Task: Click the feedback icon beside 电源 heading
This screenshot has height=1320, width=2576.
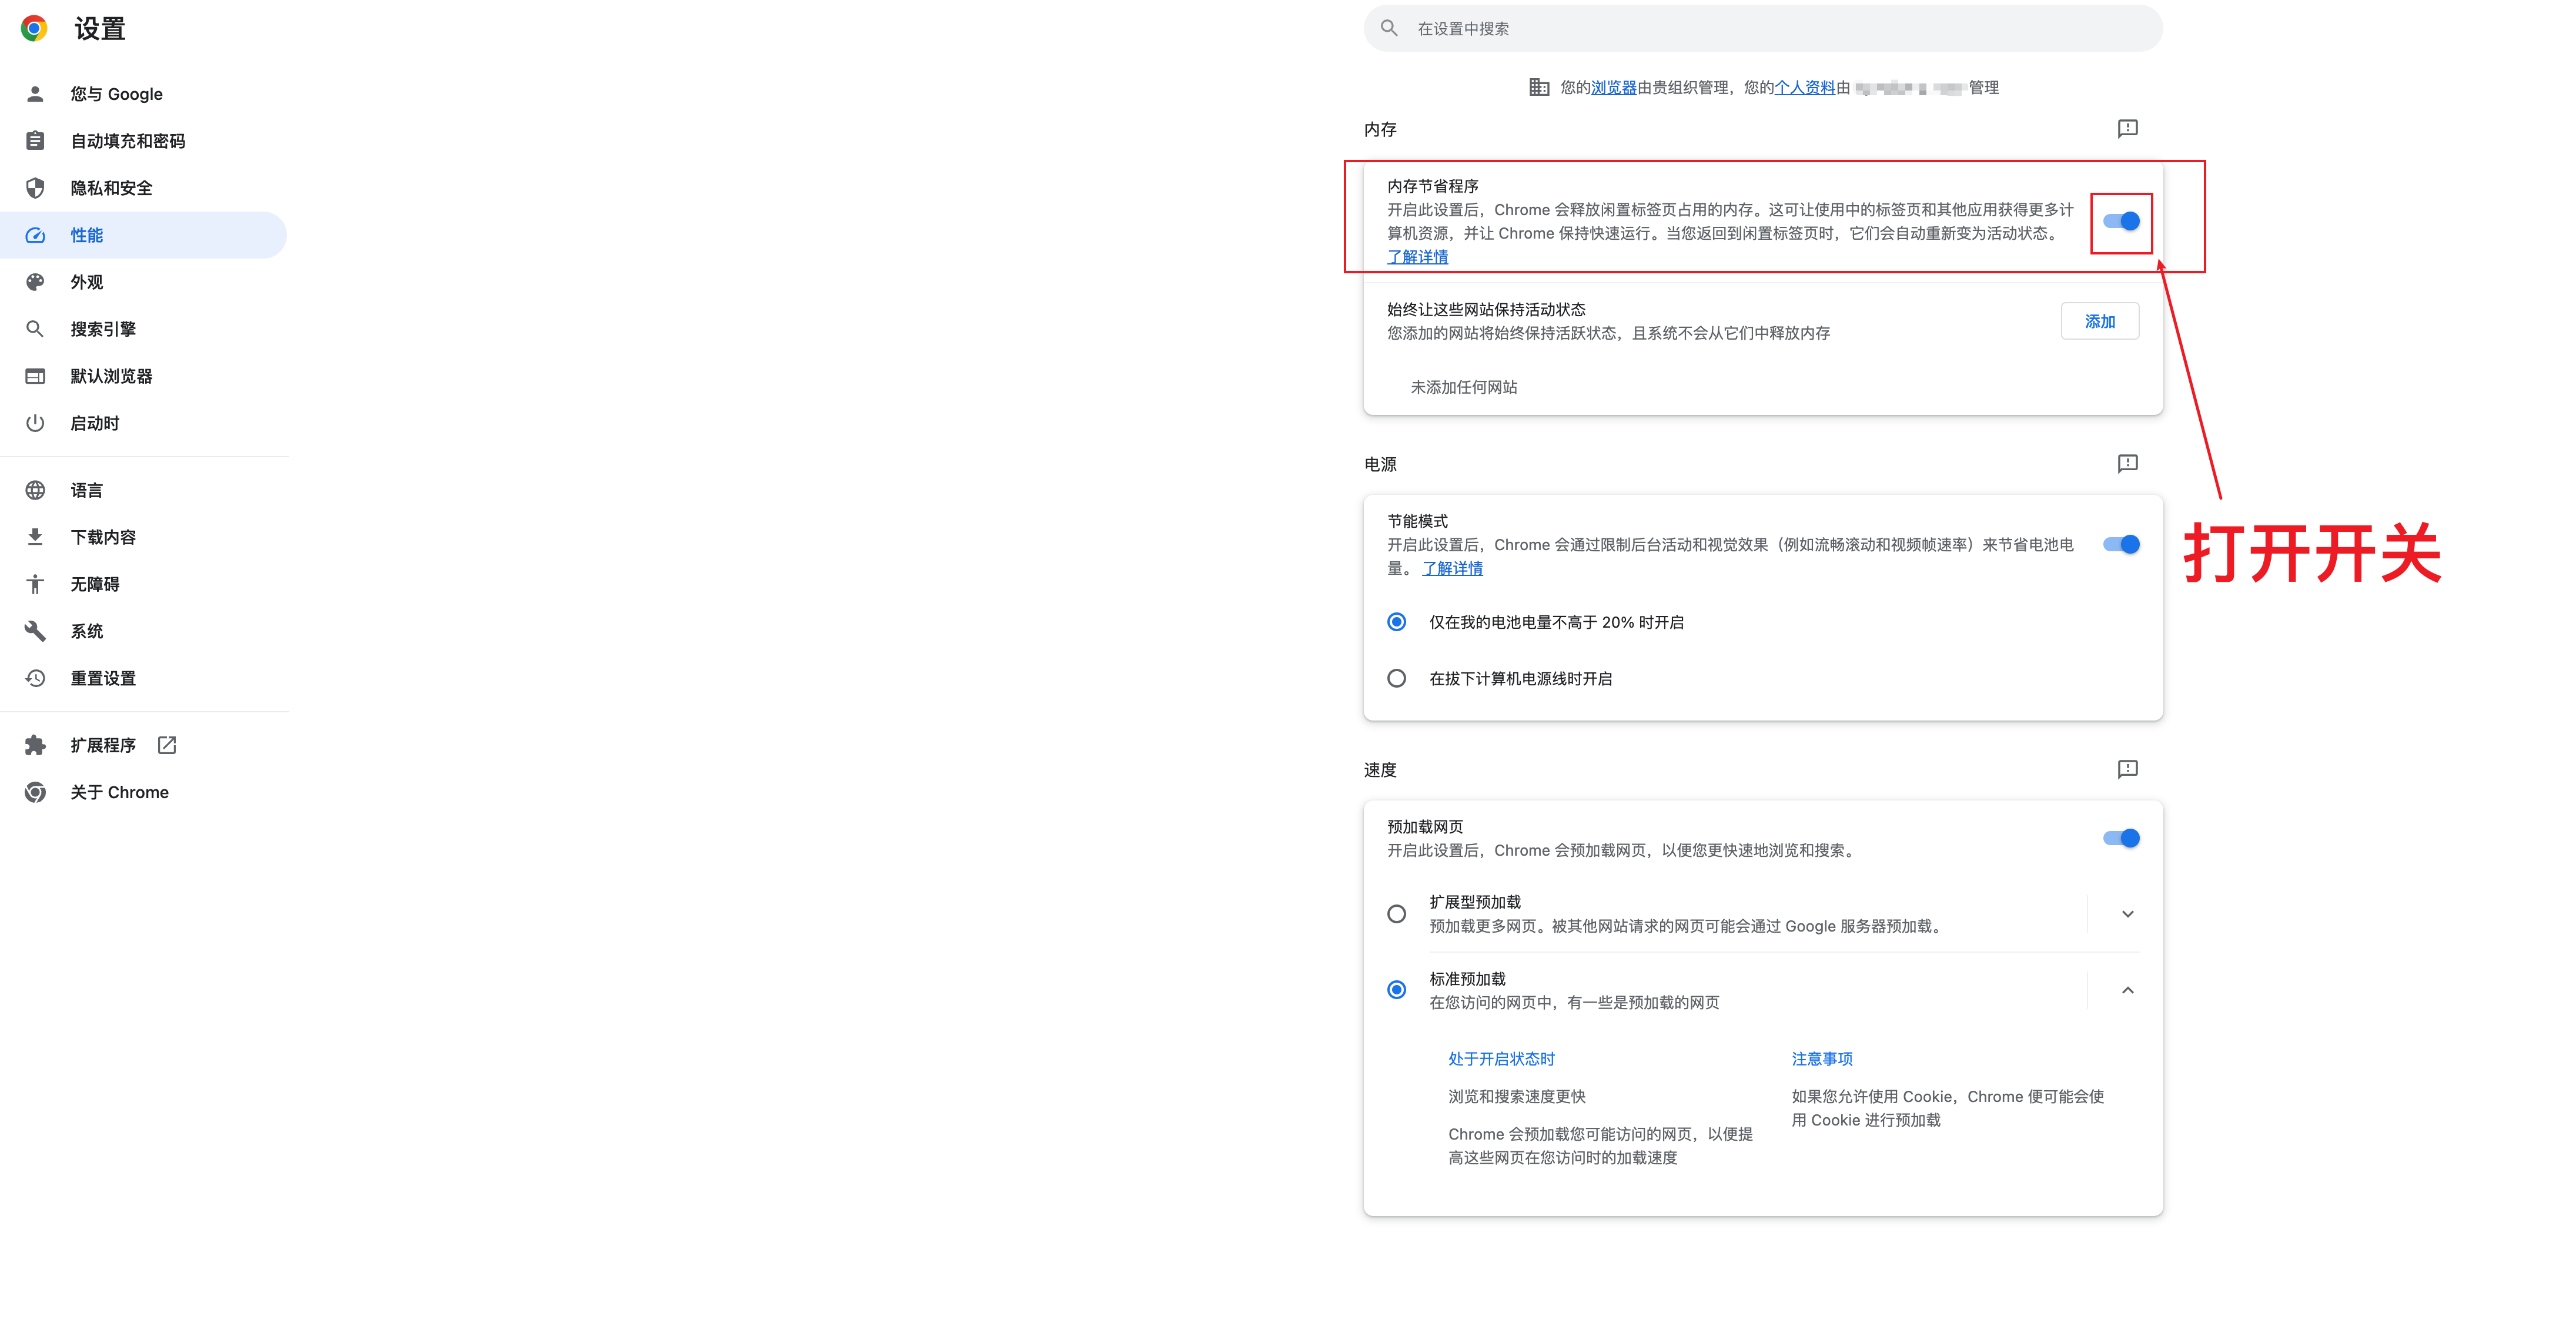Action: point(2127,463)
